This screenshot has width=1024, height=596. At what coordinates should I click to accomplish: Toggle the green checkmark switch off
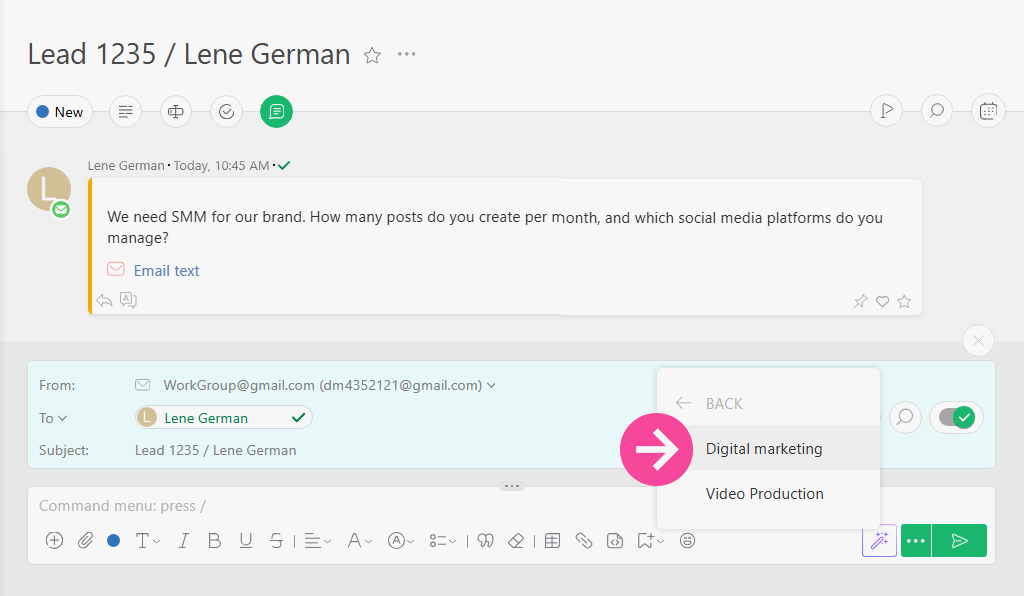click(x=957, y=417)
